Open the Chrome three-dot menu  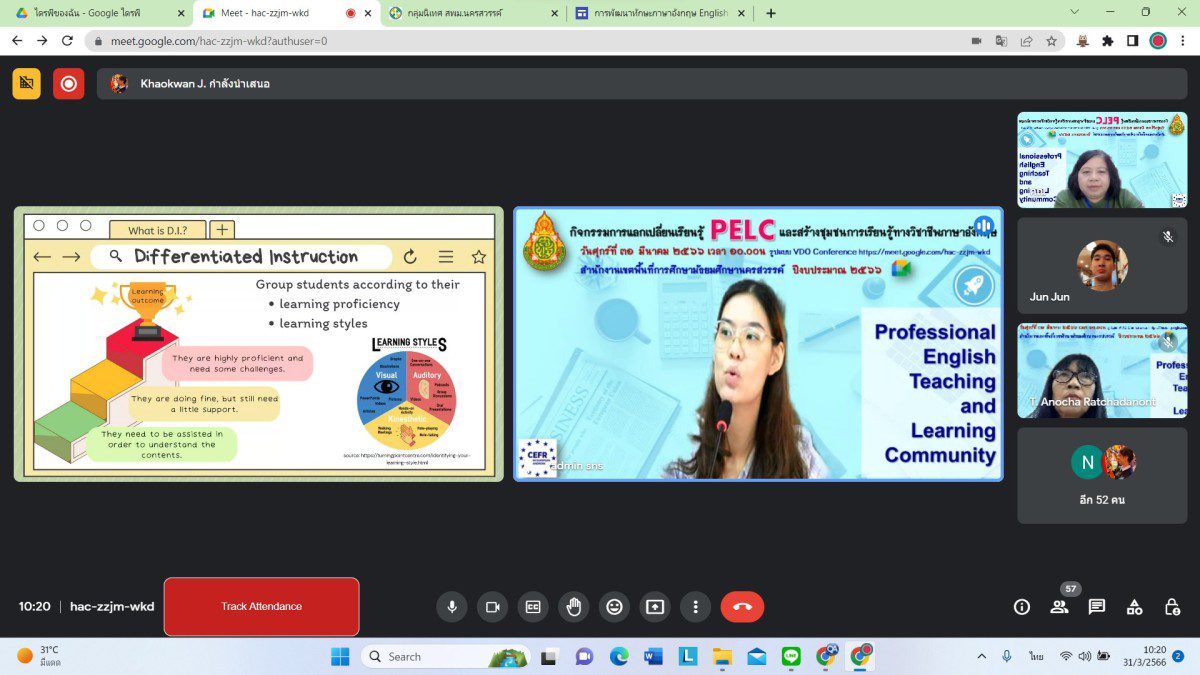[1183, 41]
